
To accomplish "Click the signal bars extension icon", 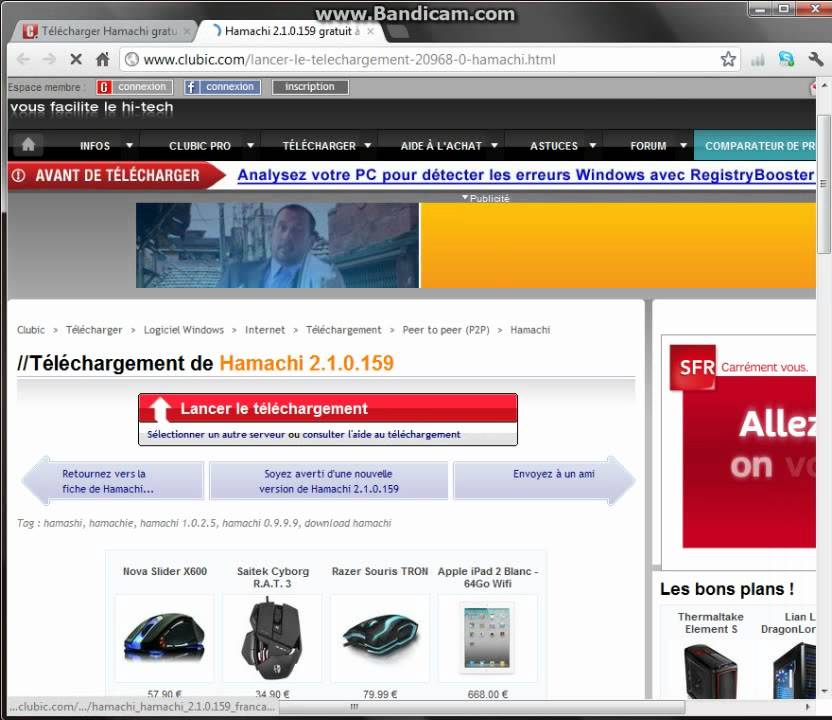I will point(758,60).
